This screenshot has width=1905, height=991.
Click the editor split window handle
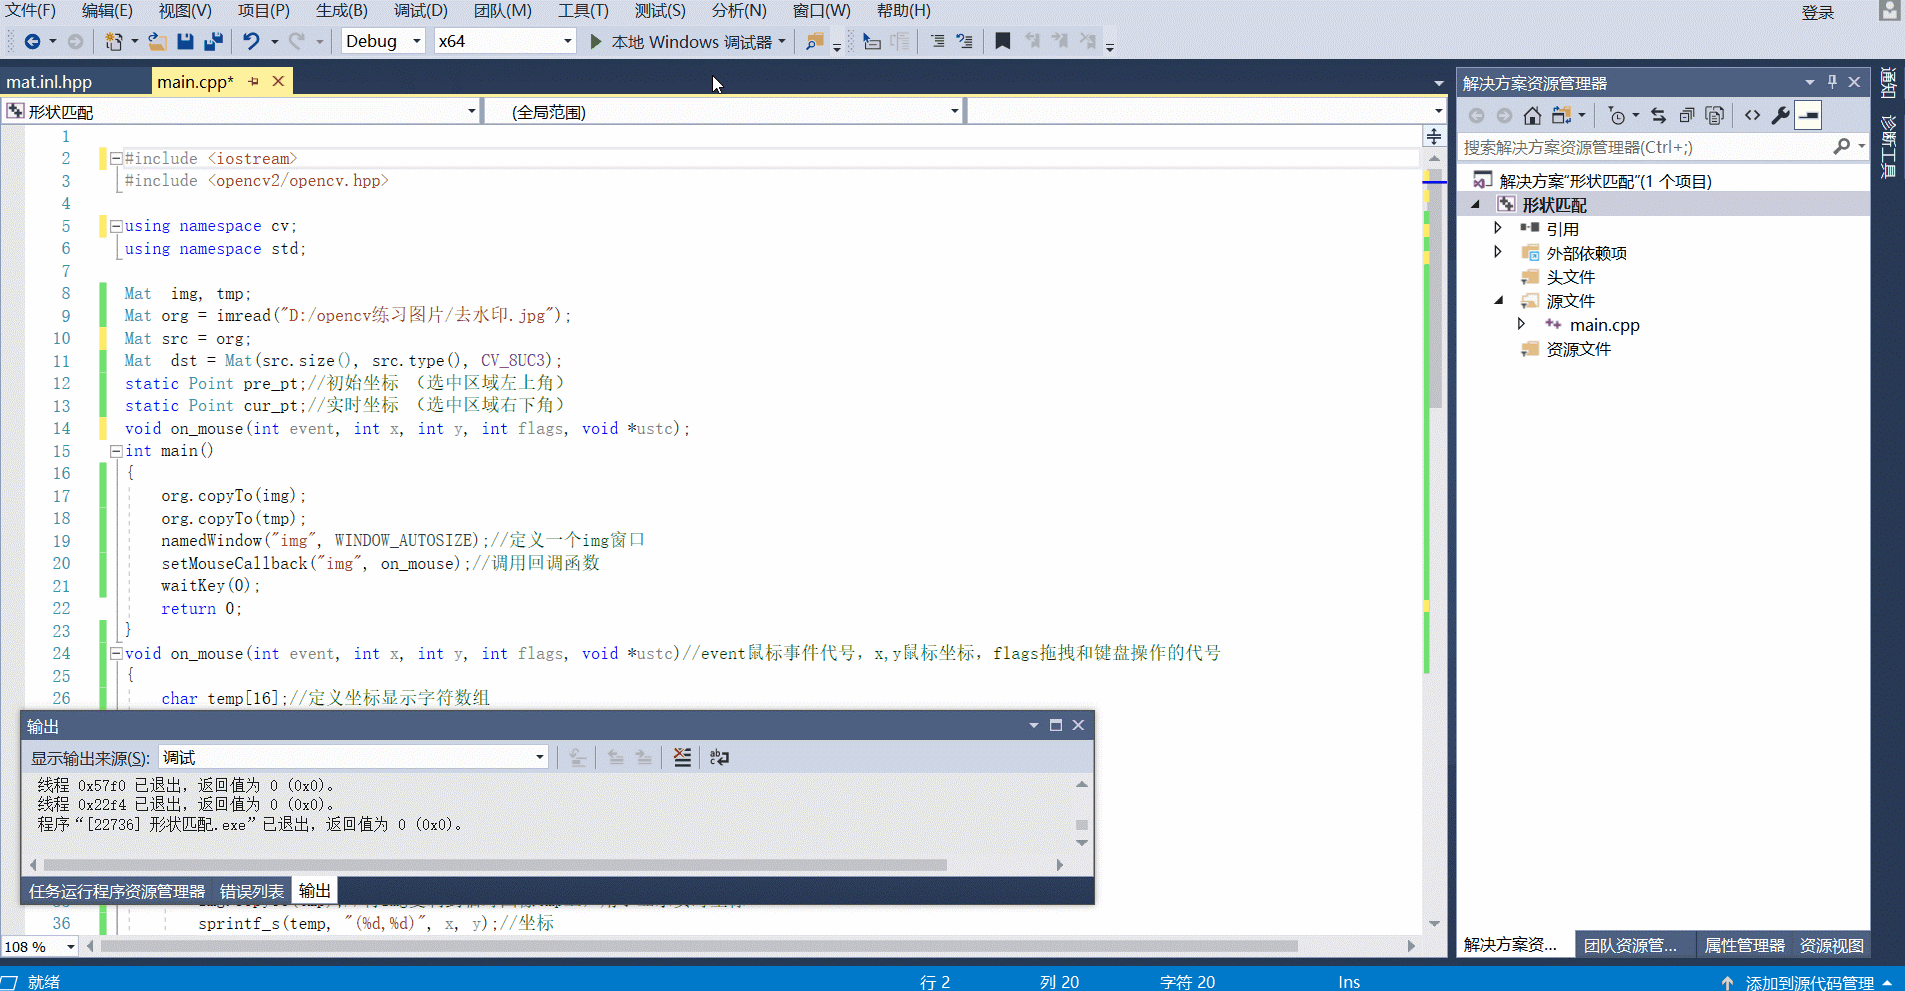pos(1434,136)
